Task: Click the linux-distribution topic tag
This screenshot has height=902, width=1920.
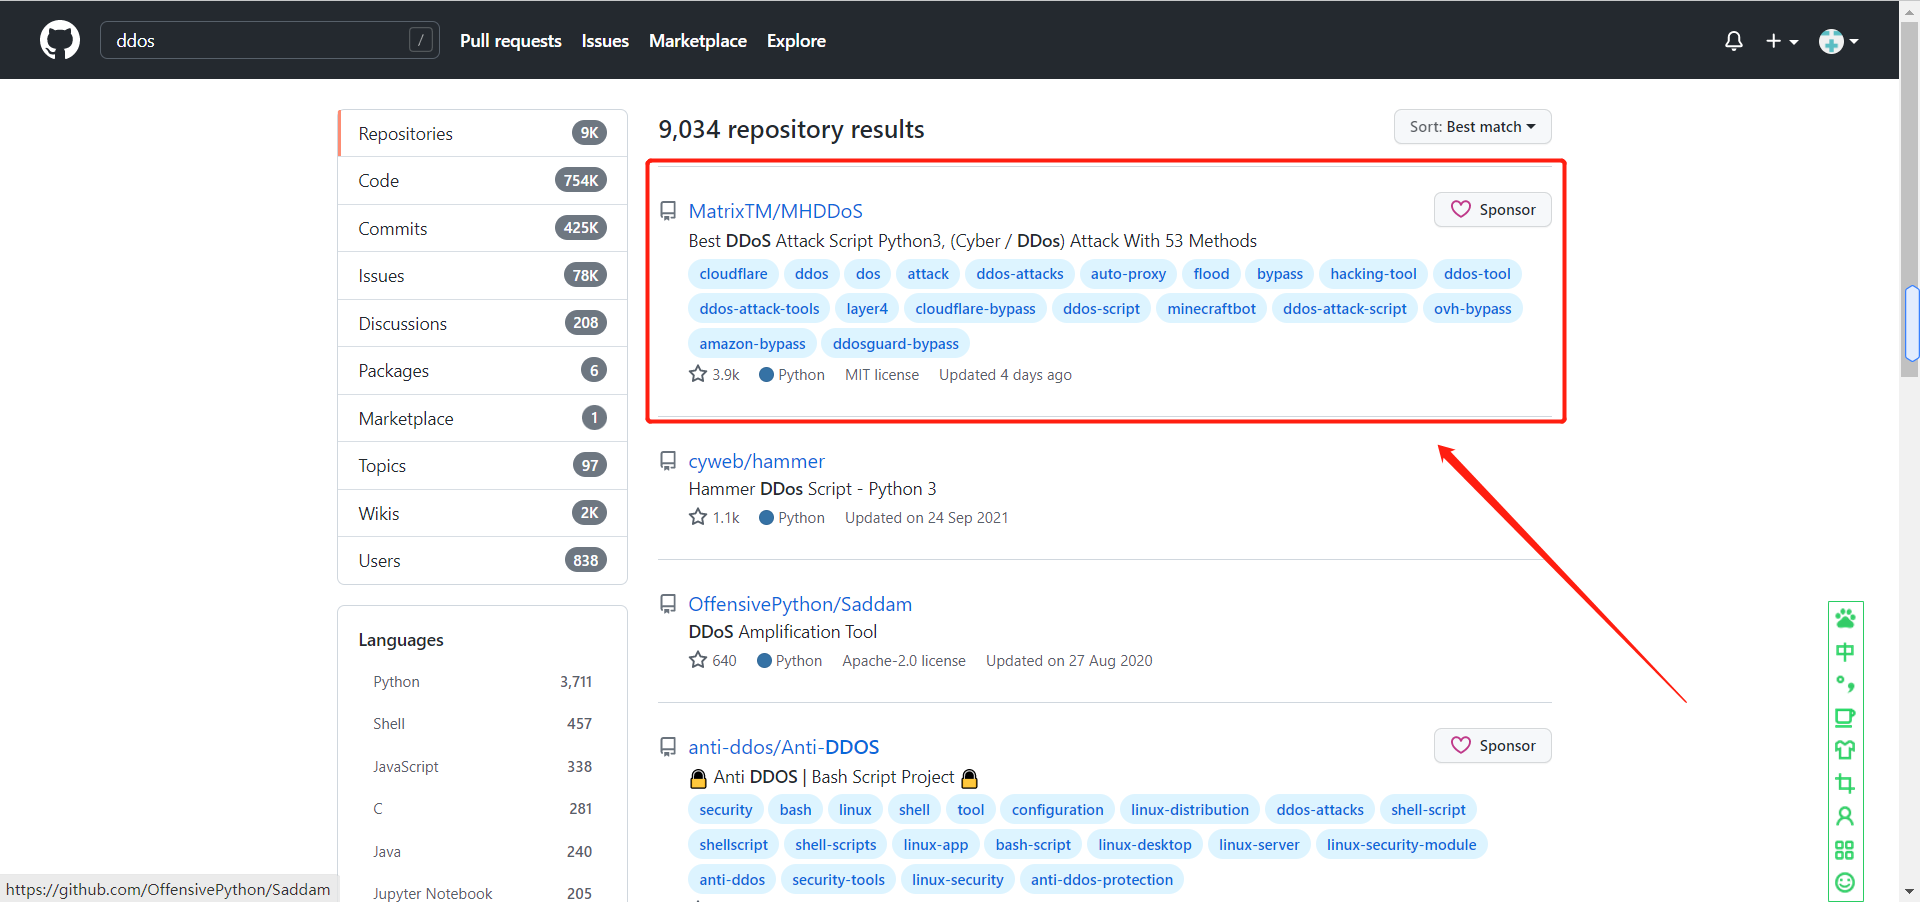Action: 1190,810
